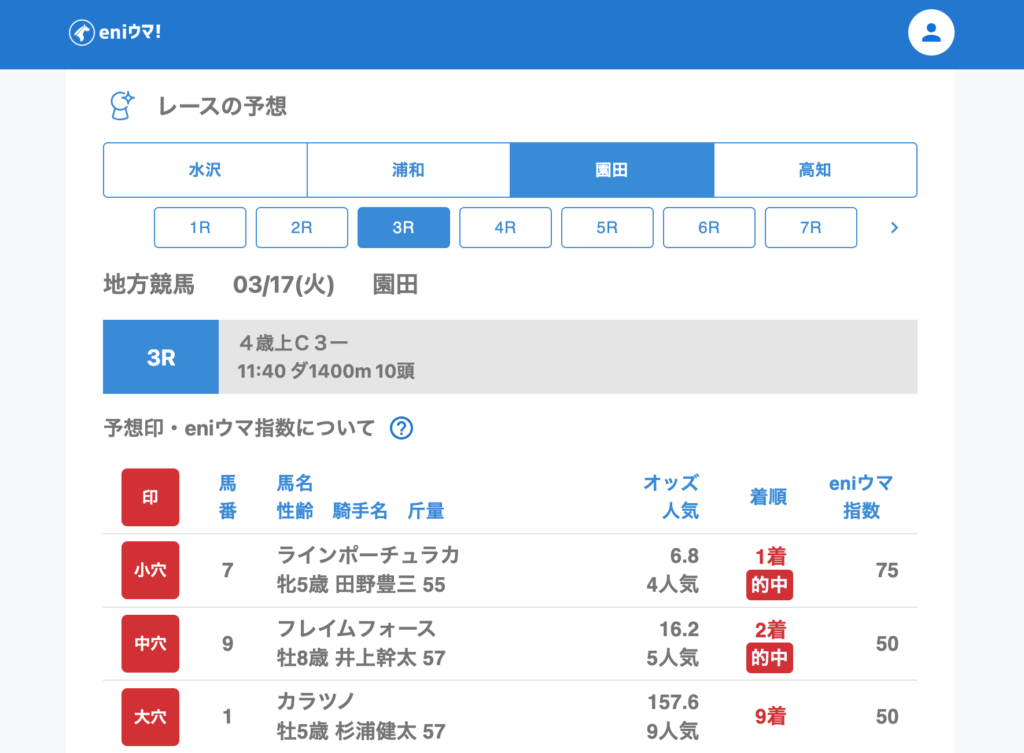Viewport: 1024px width, 753px height.
Task: Switch to the 浦和 racecourse tab
Action: (x=408, y=170)
